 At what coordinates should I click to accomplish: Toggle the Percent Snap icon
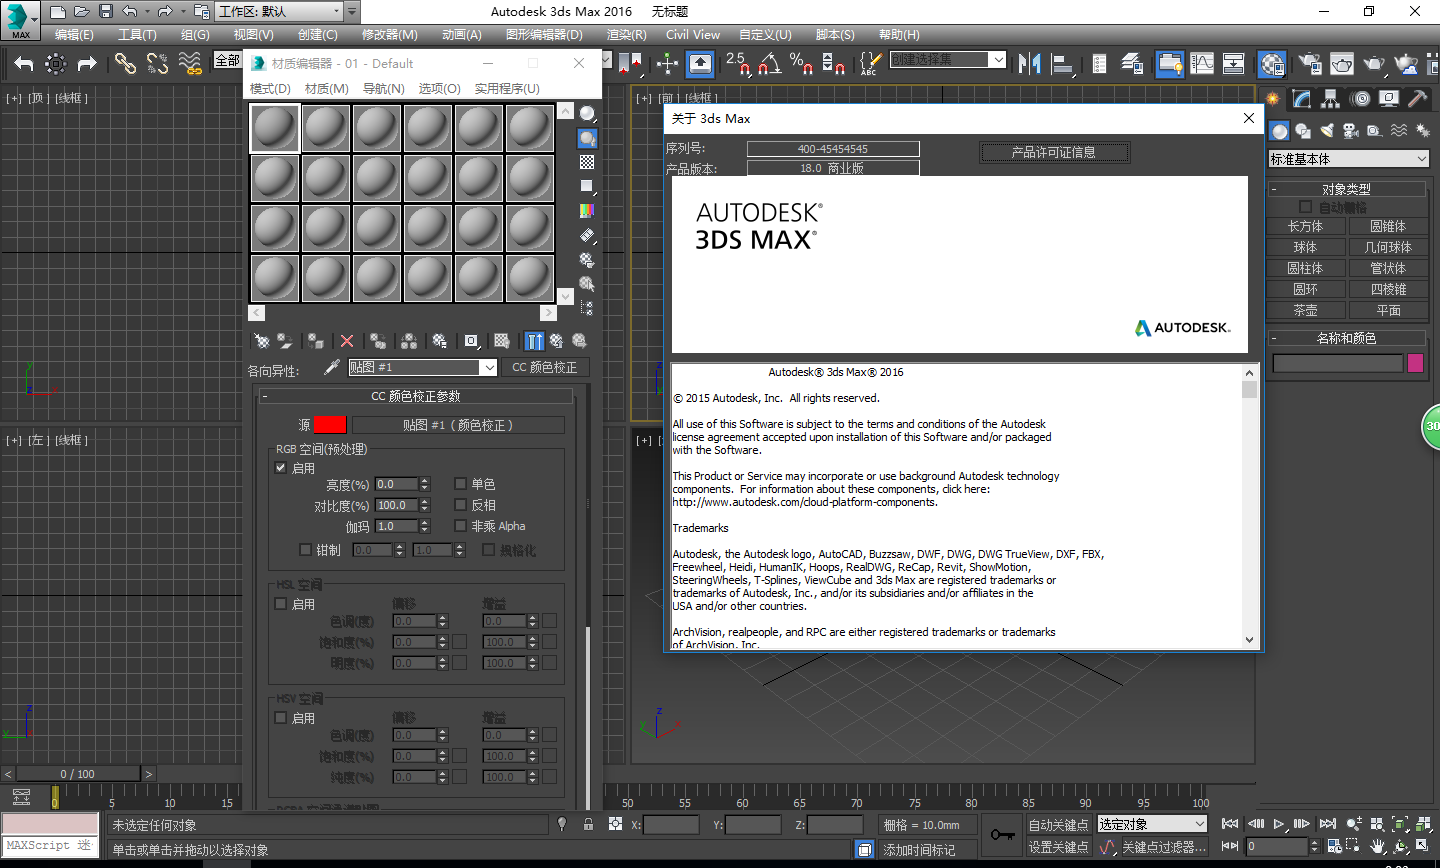click(x=801, y=64)
